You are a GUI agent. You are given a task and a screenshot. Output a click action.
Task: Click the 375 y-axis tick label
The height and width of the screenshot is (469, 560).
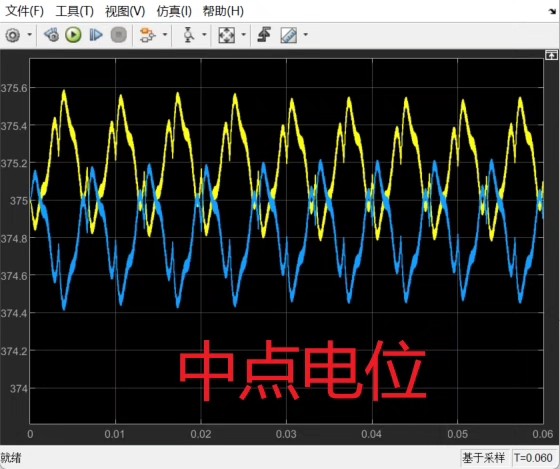(19, 201)
